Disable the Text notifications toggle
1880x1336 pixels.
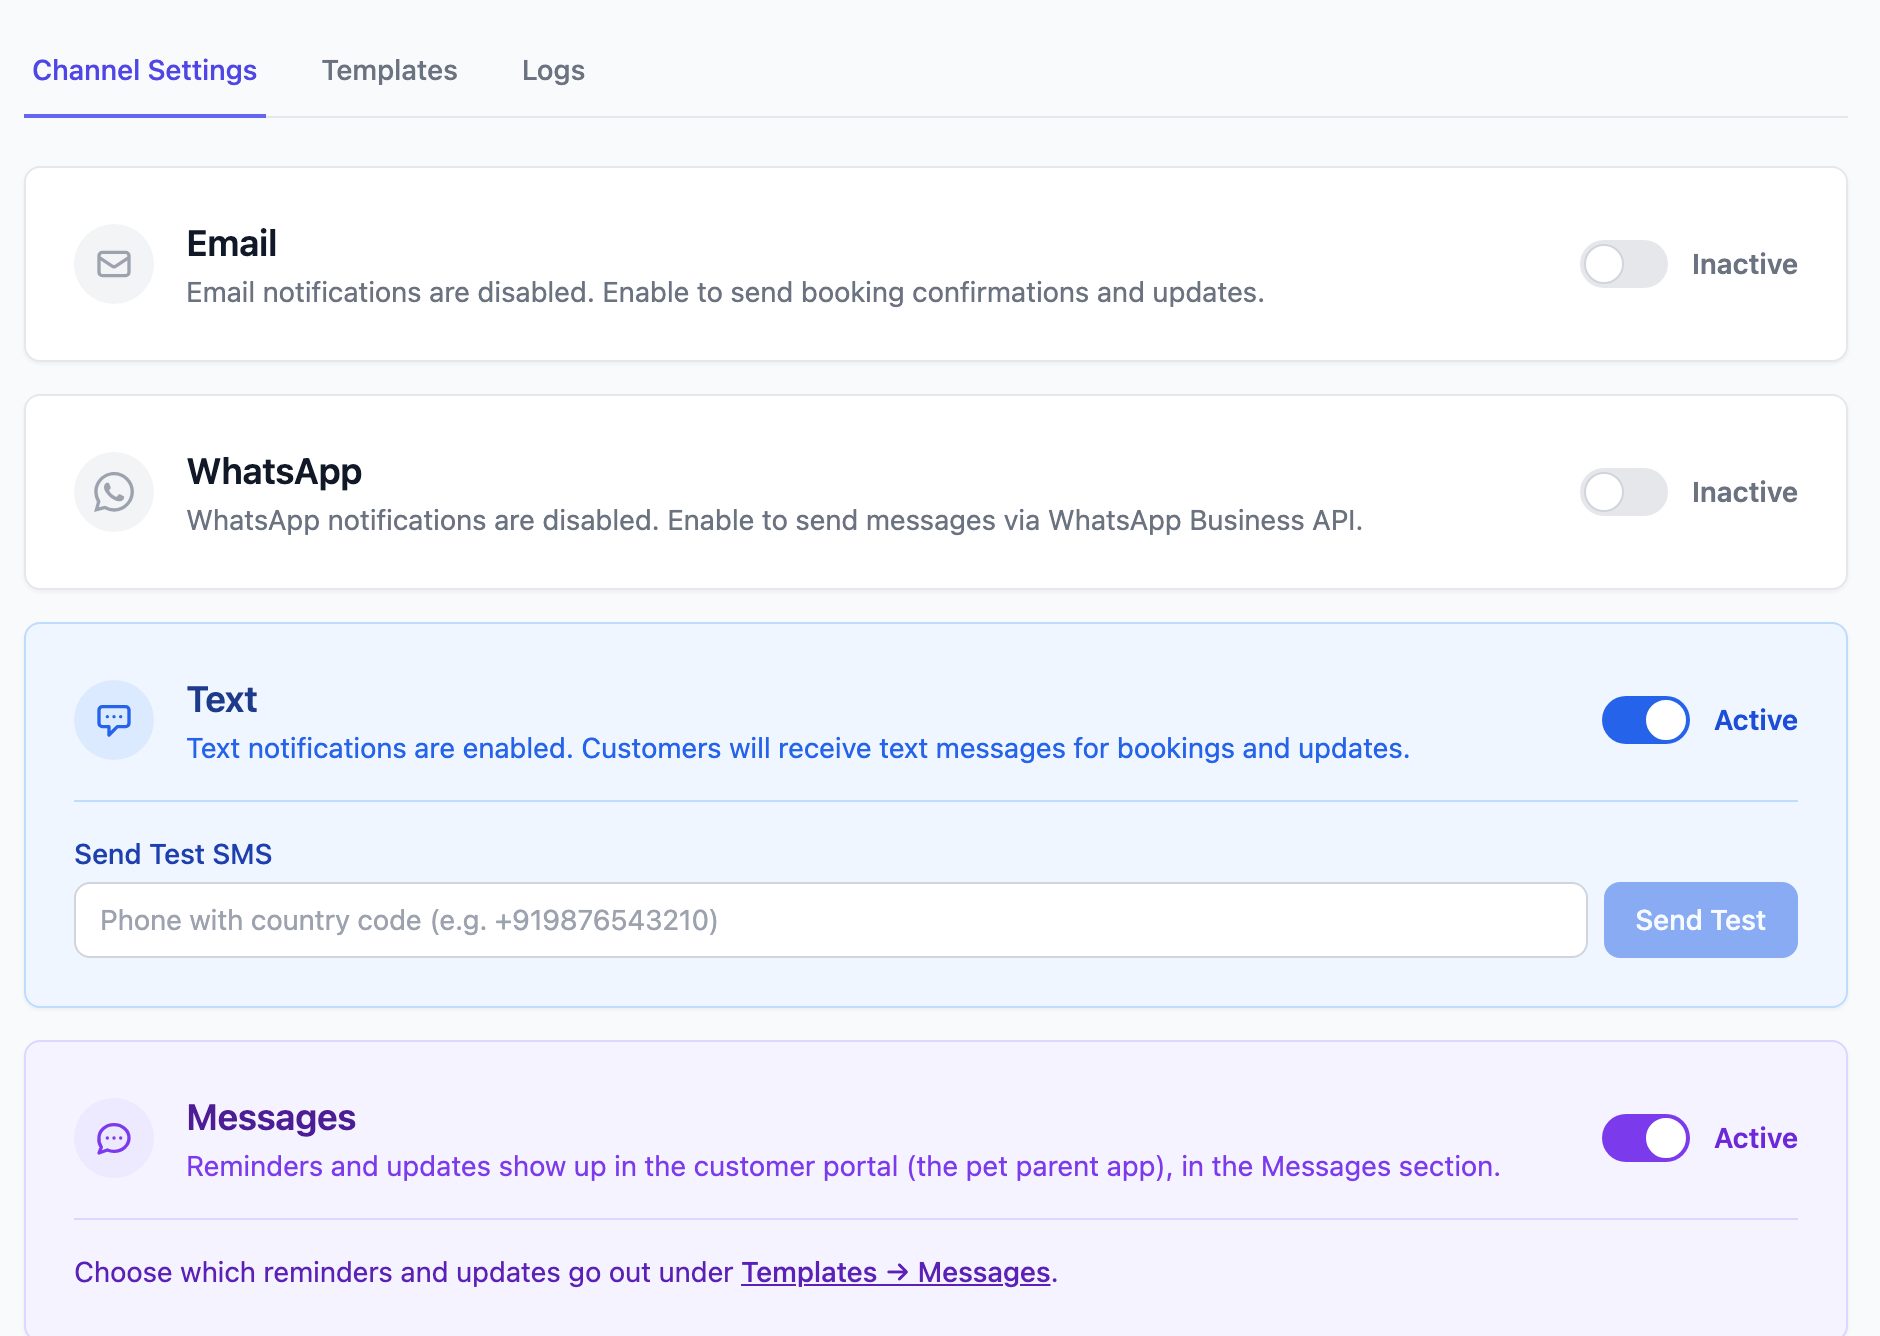point(1646,720)
